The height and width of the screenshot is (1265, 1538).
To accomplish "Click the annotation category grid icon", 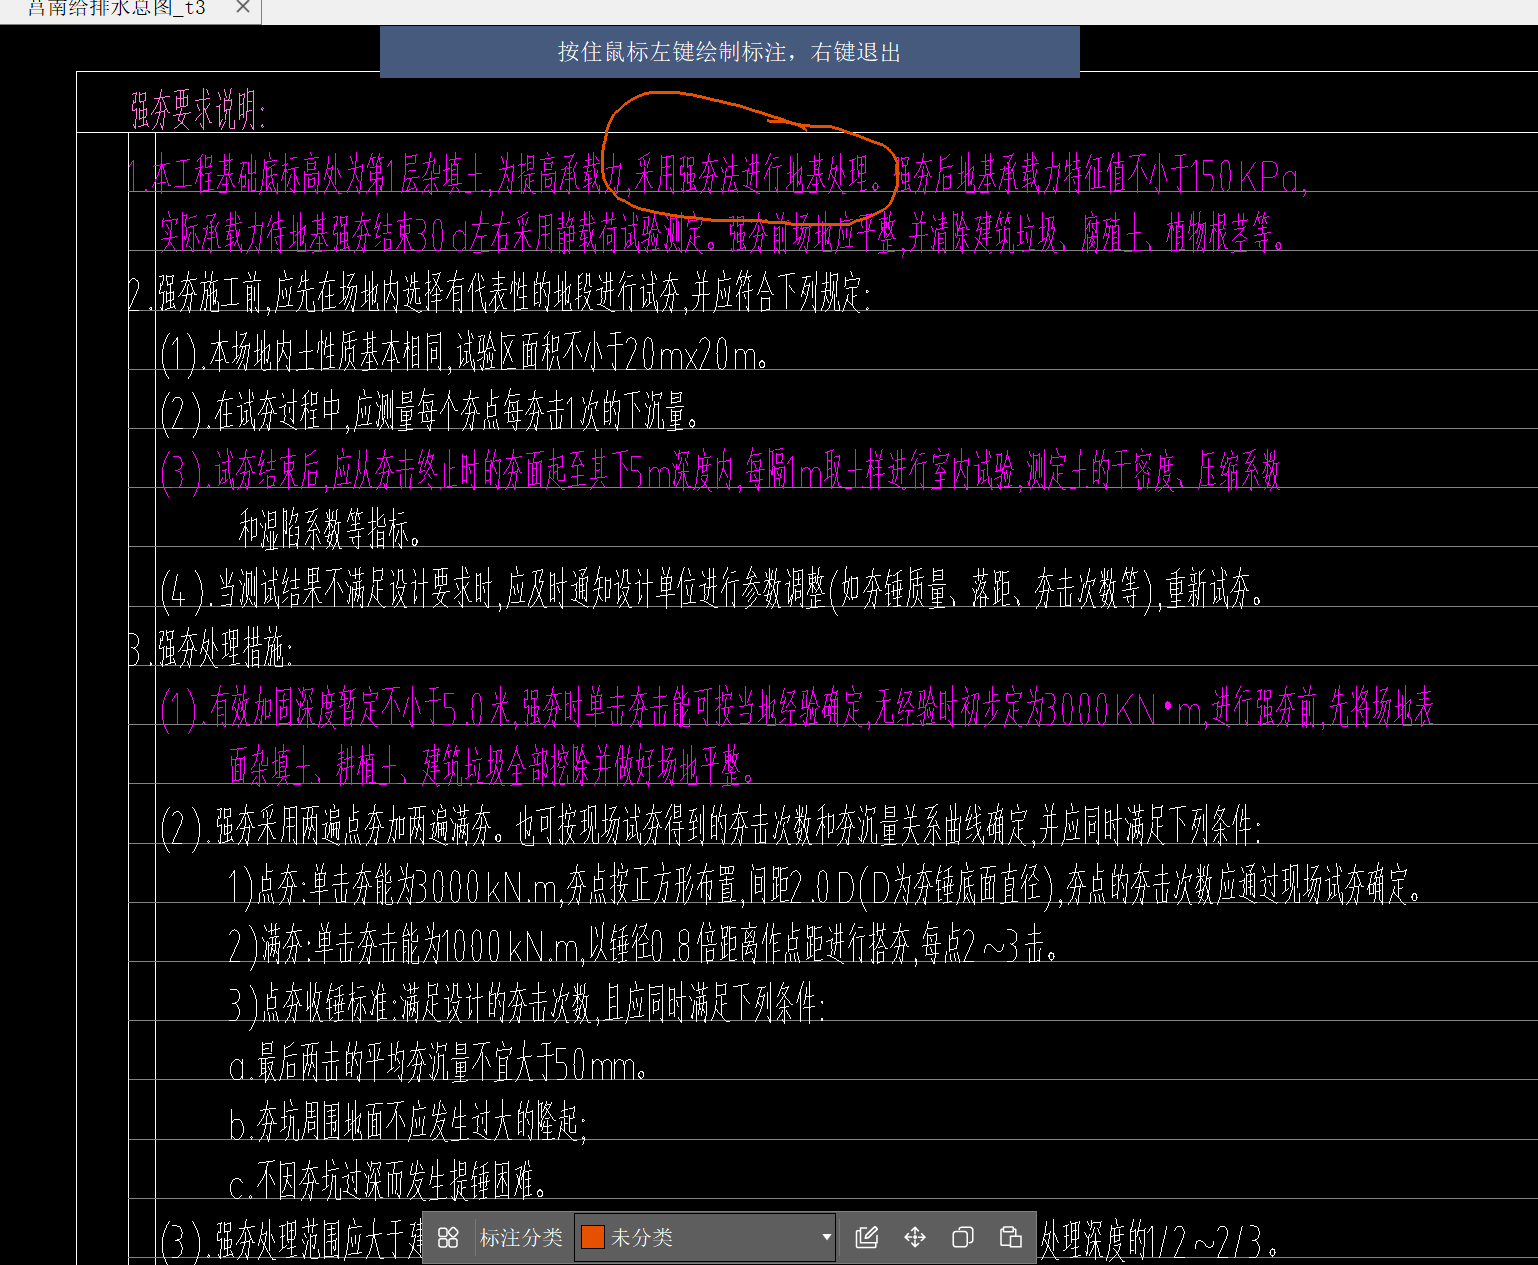I will pos(448,1238).
